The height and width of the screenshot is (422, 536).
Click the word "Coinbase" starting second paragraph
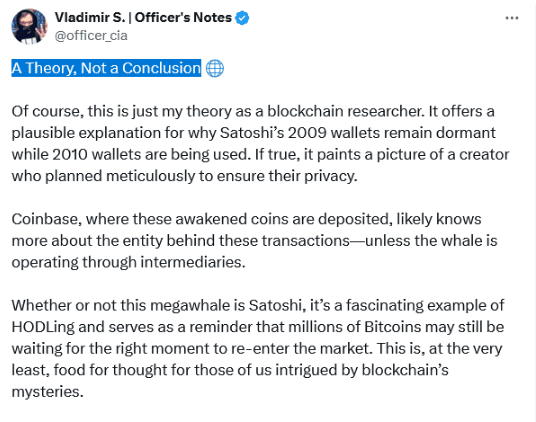coord(46,219)
